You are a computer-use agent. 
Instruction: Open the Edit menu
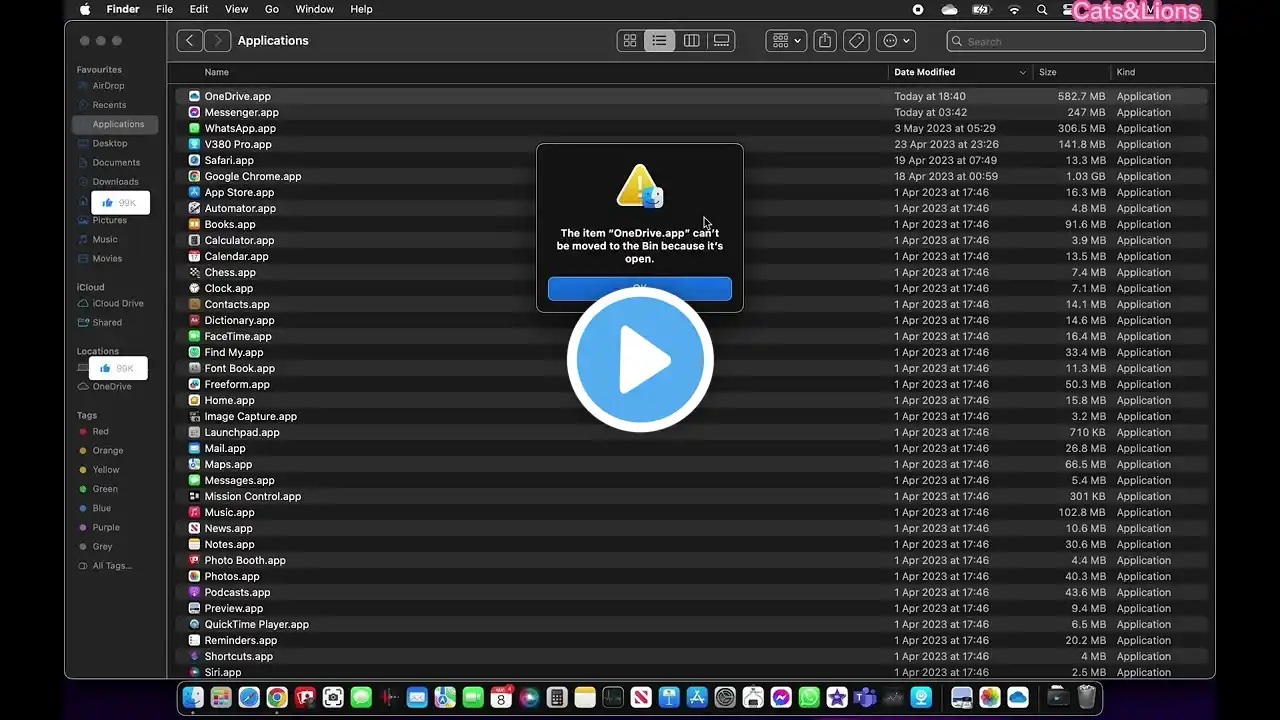(199, 9)
